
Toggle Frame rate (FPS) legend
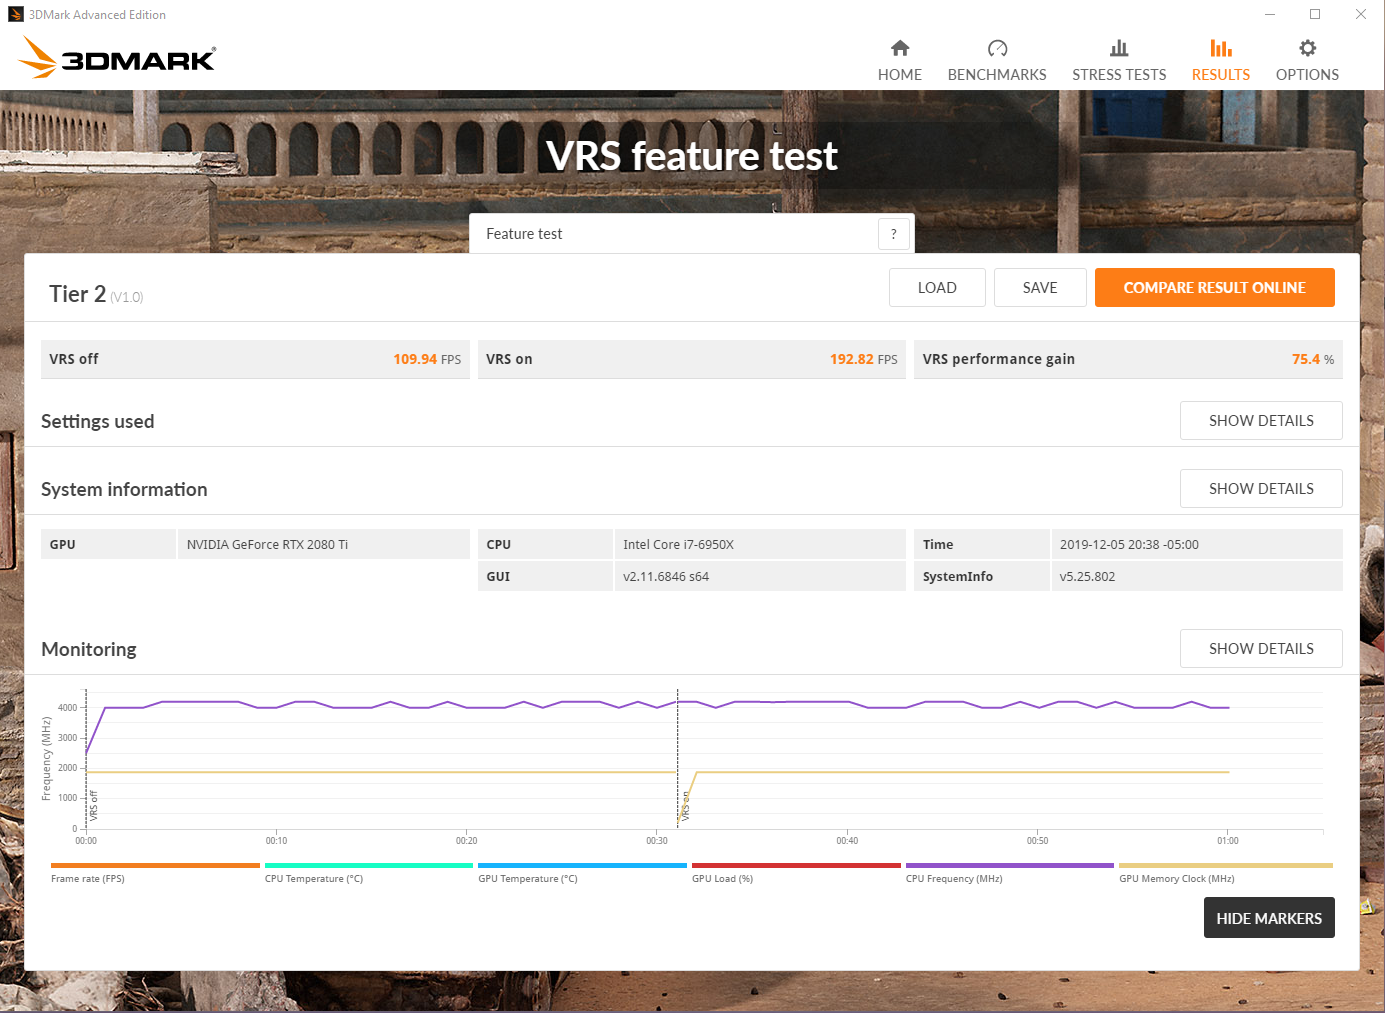tap(155, 872)
